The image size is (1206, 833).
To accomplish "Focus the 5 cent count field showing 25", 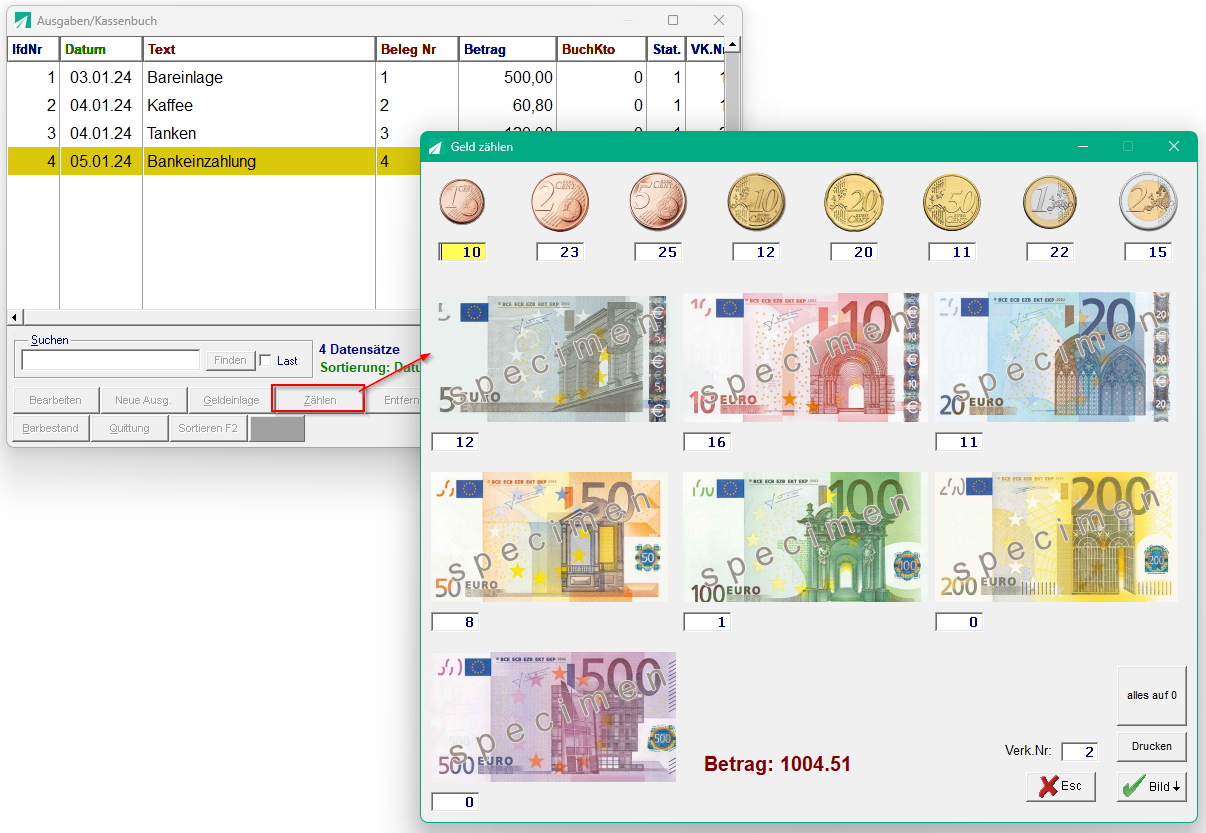I will coord(658,252).
